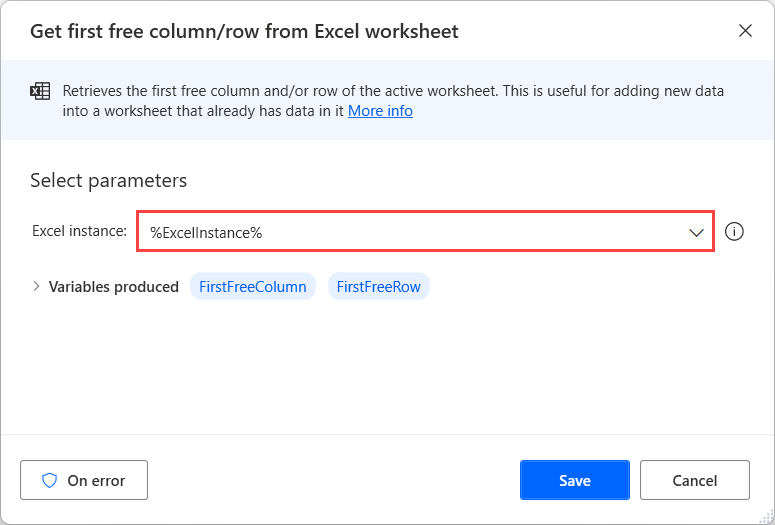This screenshot has height=525, width=775.
Task: Click the Variables produced label
Action: click(114, 287)
